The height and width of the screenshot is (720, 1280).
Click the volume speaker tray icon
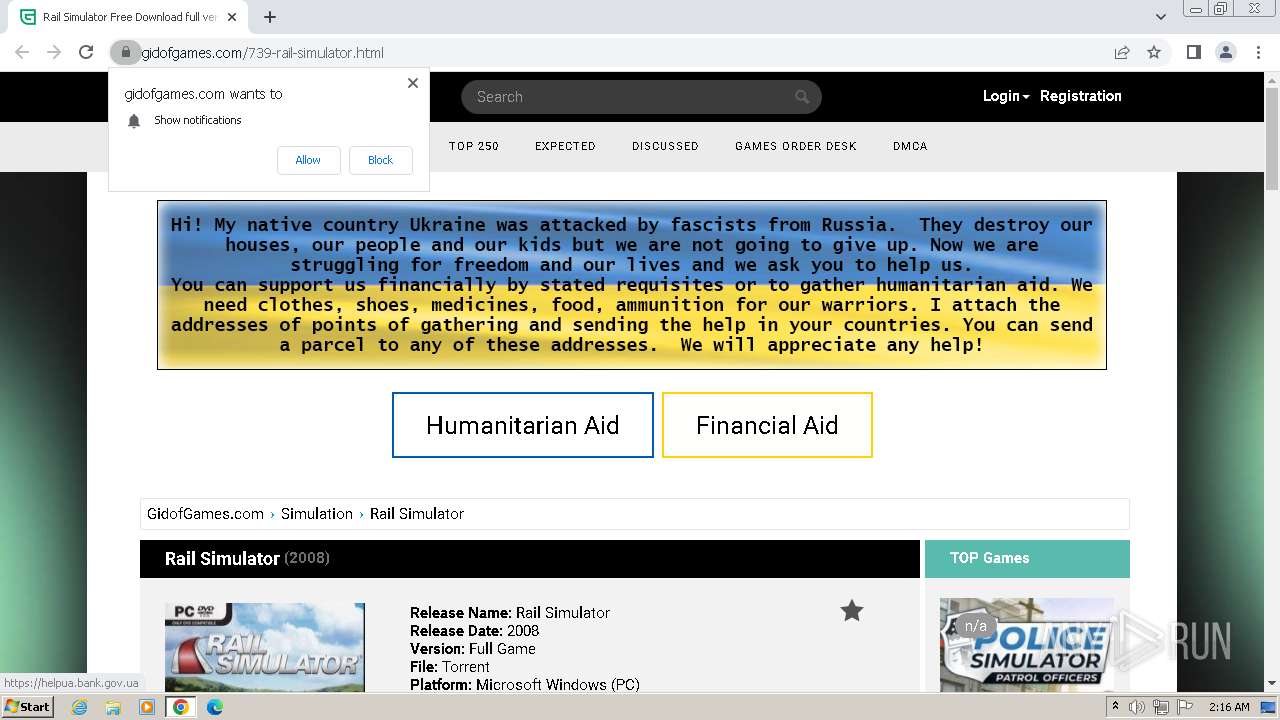[1137, 707]
